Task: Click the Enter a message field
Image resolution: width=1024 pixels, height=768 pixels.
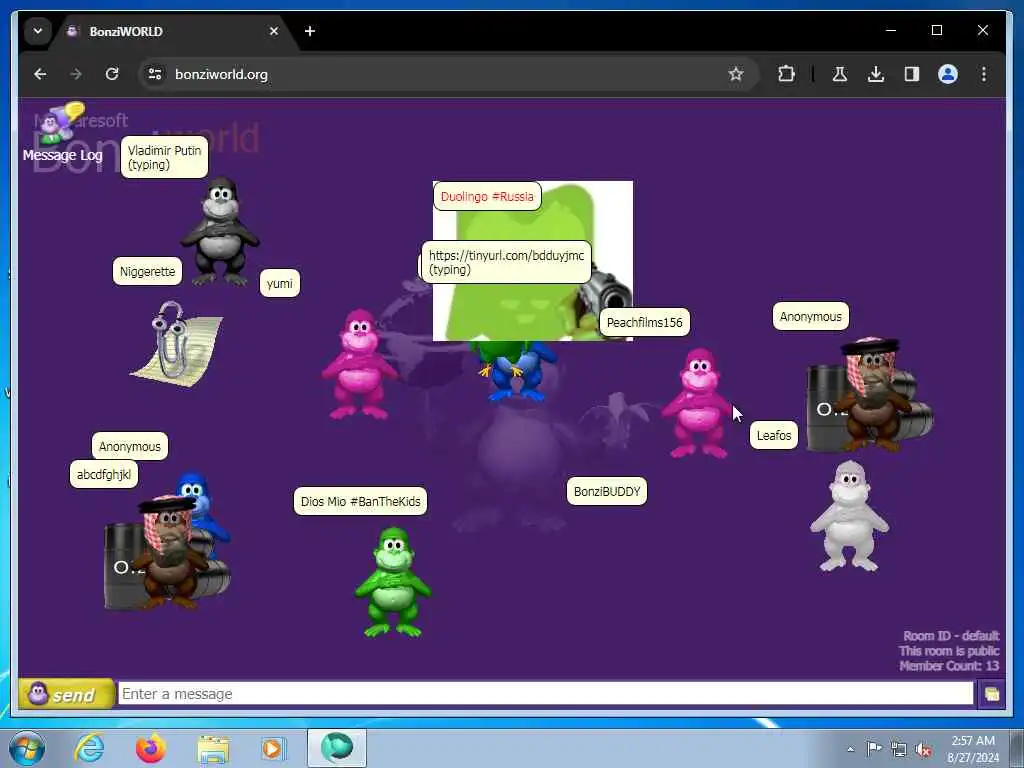Action: coord(545,694)
